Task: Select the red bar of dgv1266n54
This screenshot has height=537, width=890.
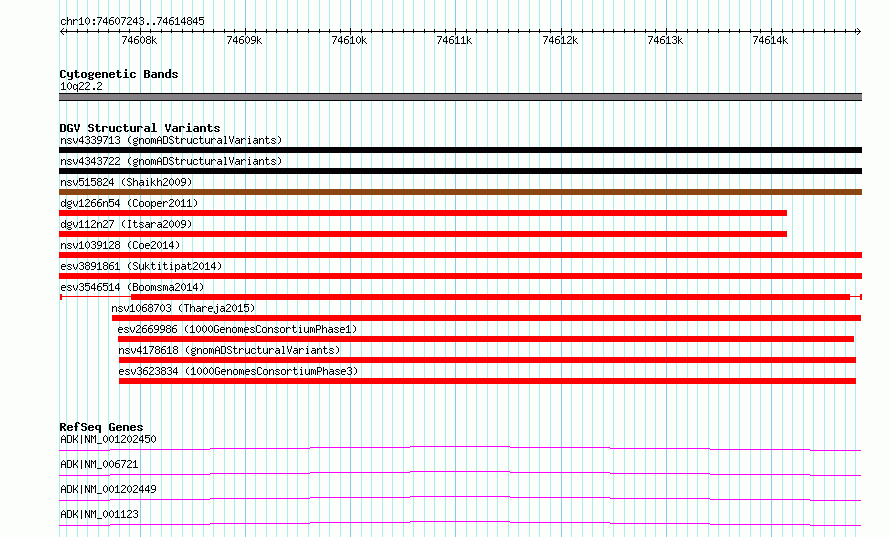Action: click(423, 213)
